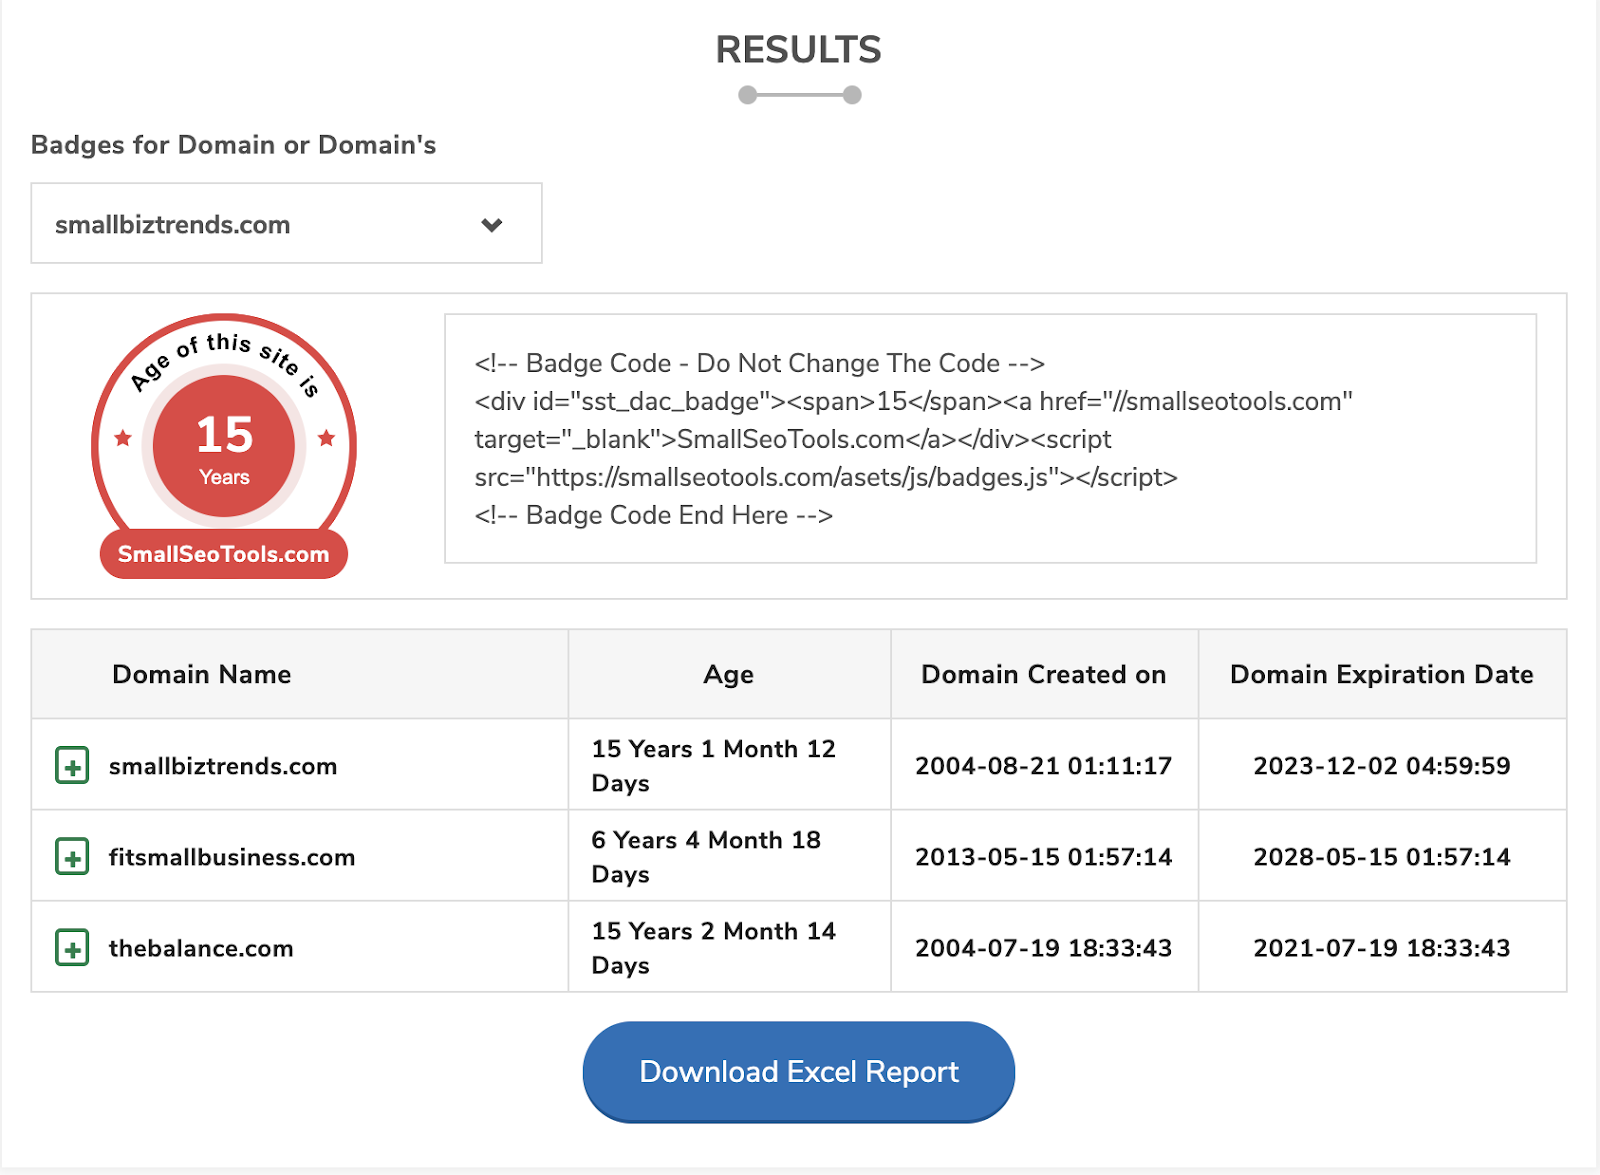Click expiration date 2028-05-15 01:57:14
The height and width of the screenshot is (1175, 1600).
(1382, 857)
